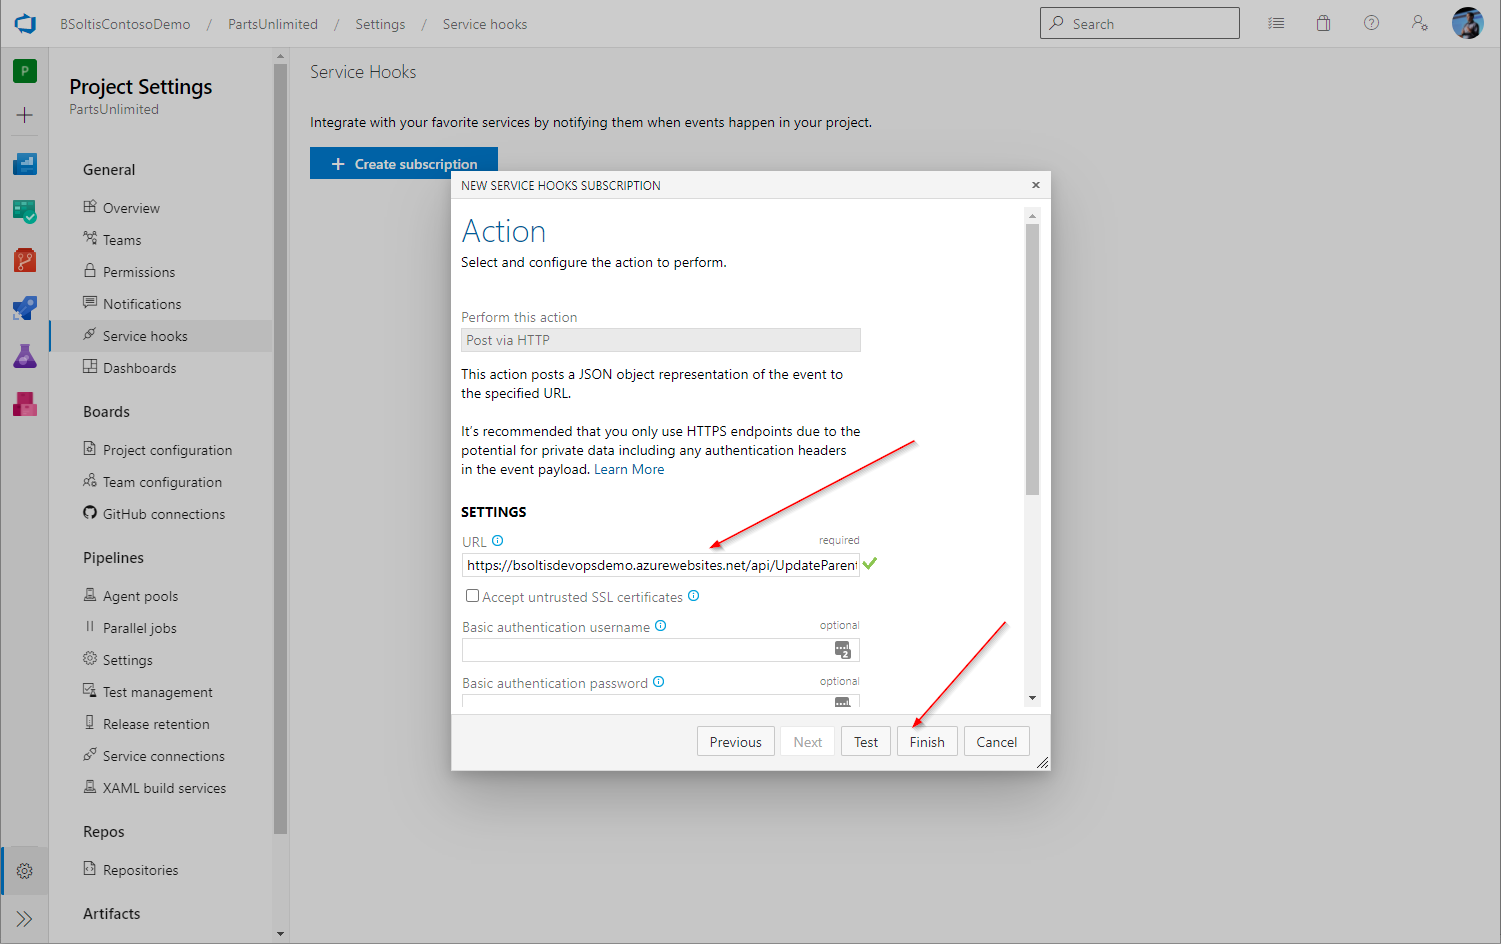Open Test Plans flask icon
1501x944 pixels.
(x=25, y=356)
